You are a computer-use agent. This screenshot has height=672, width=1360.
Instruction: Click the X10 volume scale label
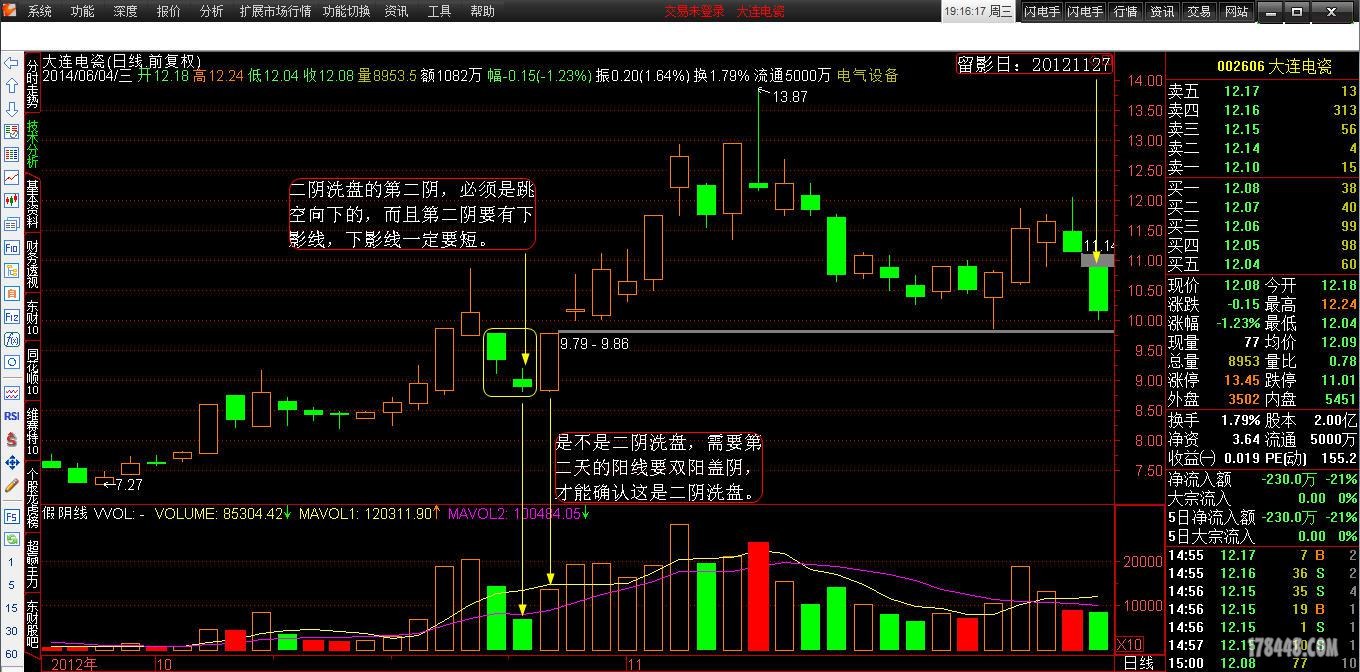1129,643
